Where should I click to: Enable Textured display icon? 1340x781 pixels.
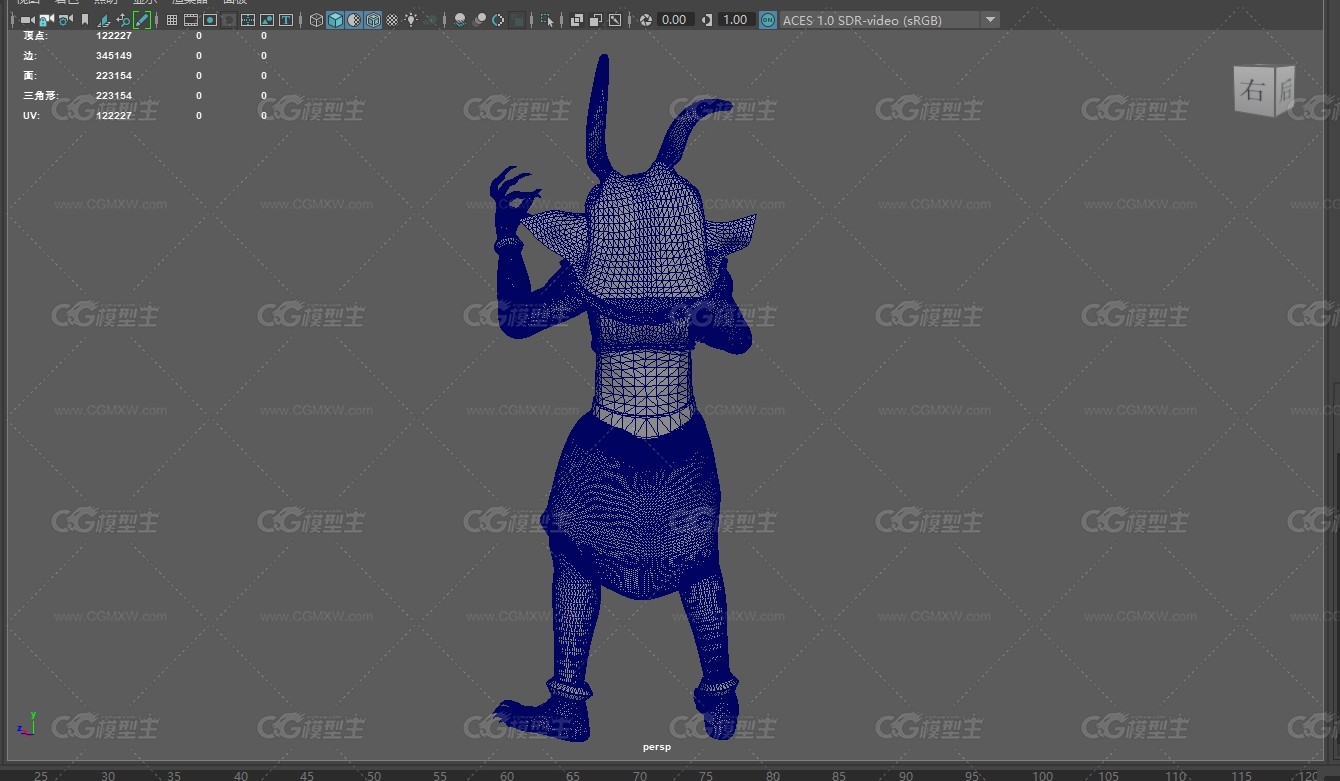pos(392,20)
